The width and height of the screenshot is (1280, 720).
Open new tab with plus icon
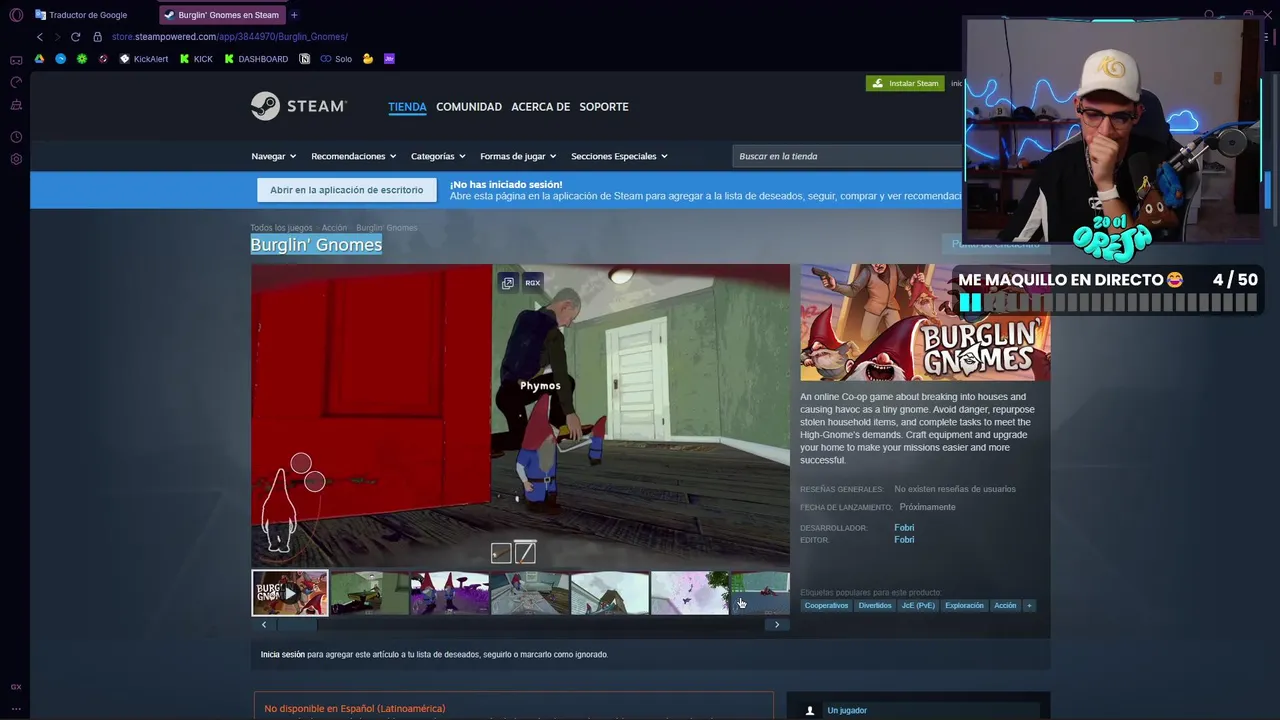[x=294, y=15]
